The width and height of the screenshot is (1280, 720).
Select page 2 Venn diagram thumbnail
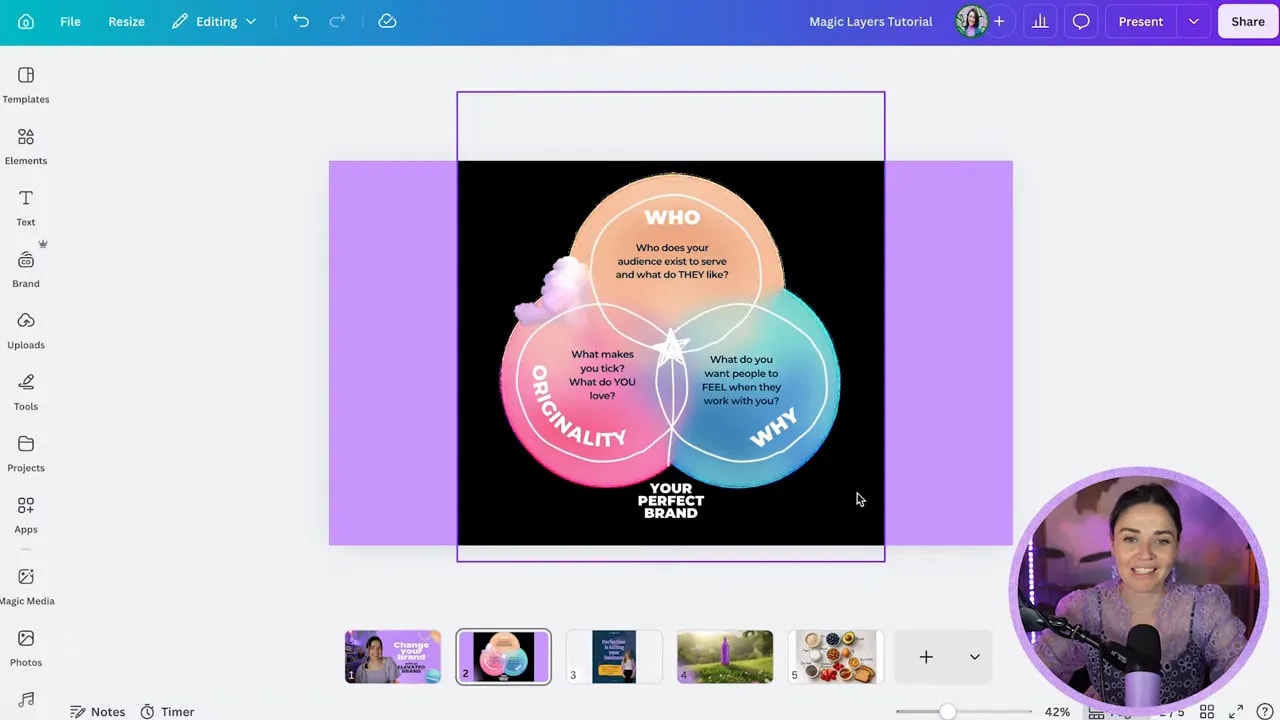(x=503, y=656)
